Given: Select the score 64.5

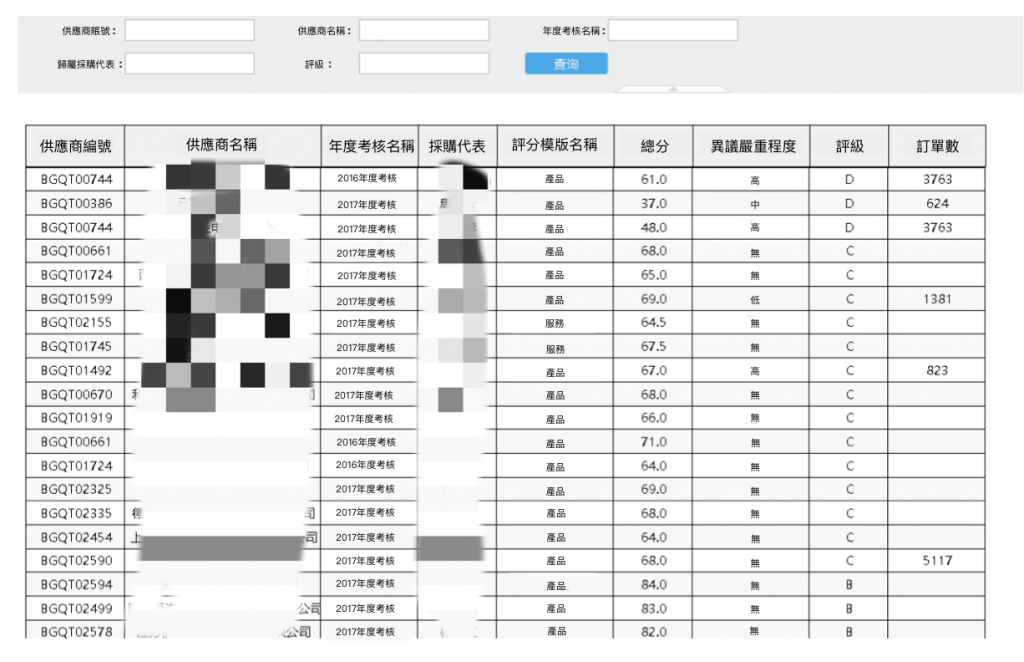Looking at the screenshot, I should click(654, 323).
